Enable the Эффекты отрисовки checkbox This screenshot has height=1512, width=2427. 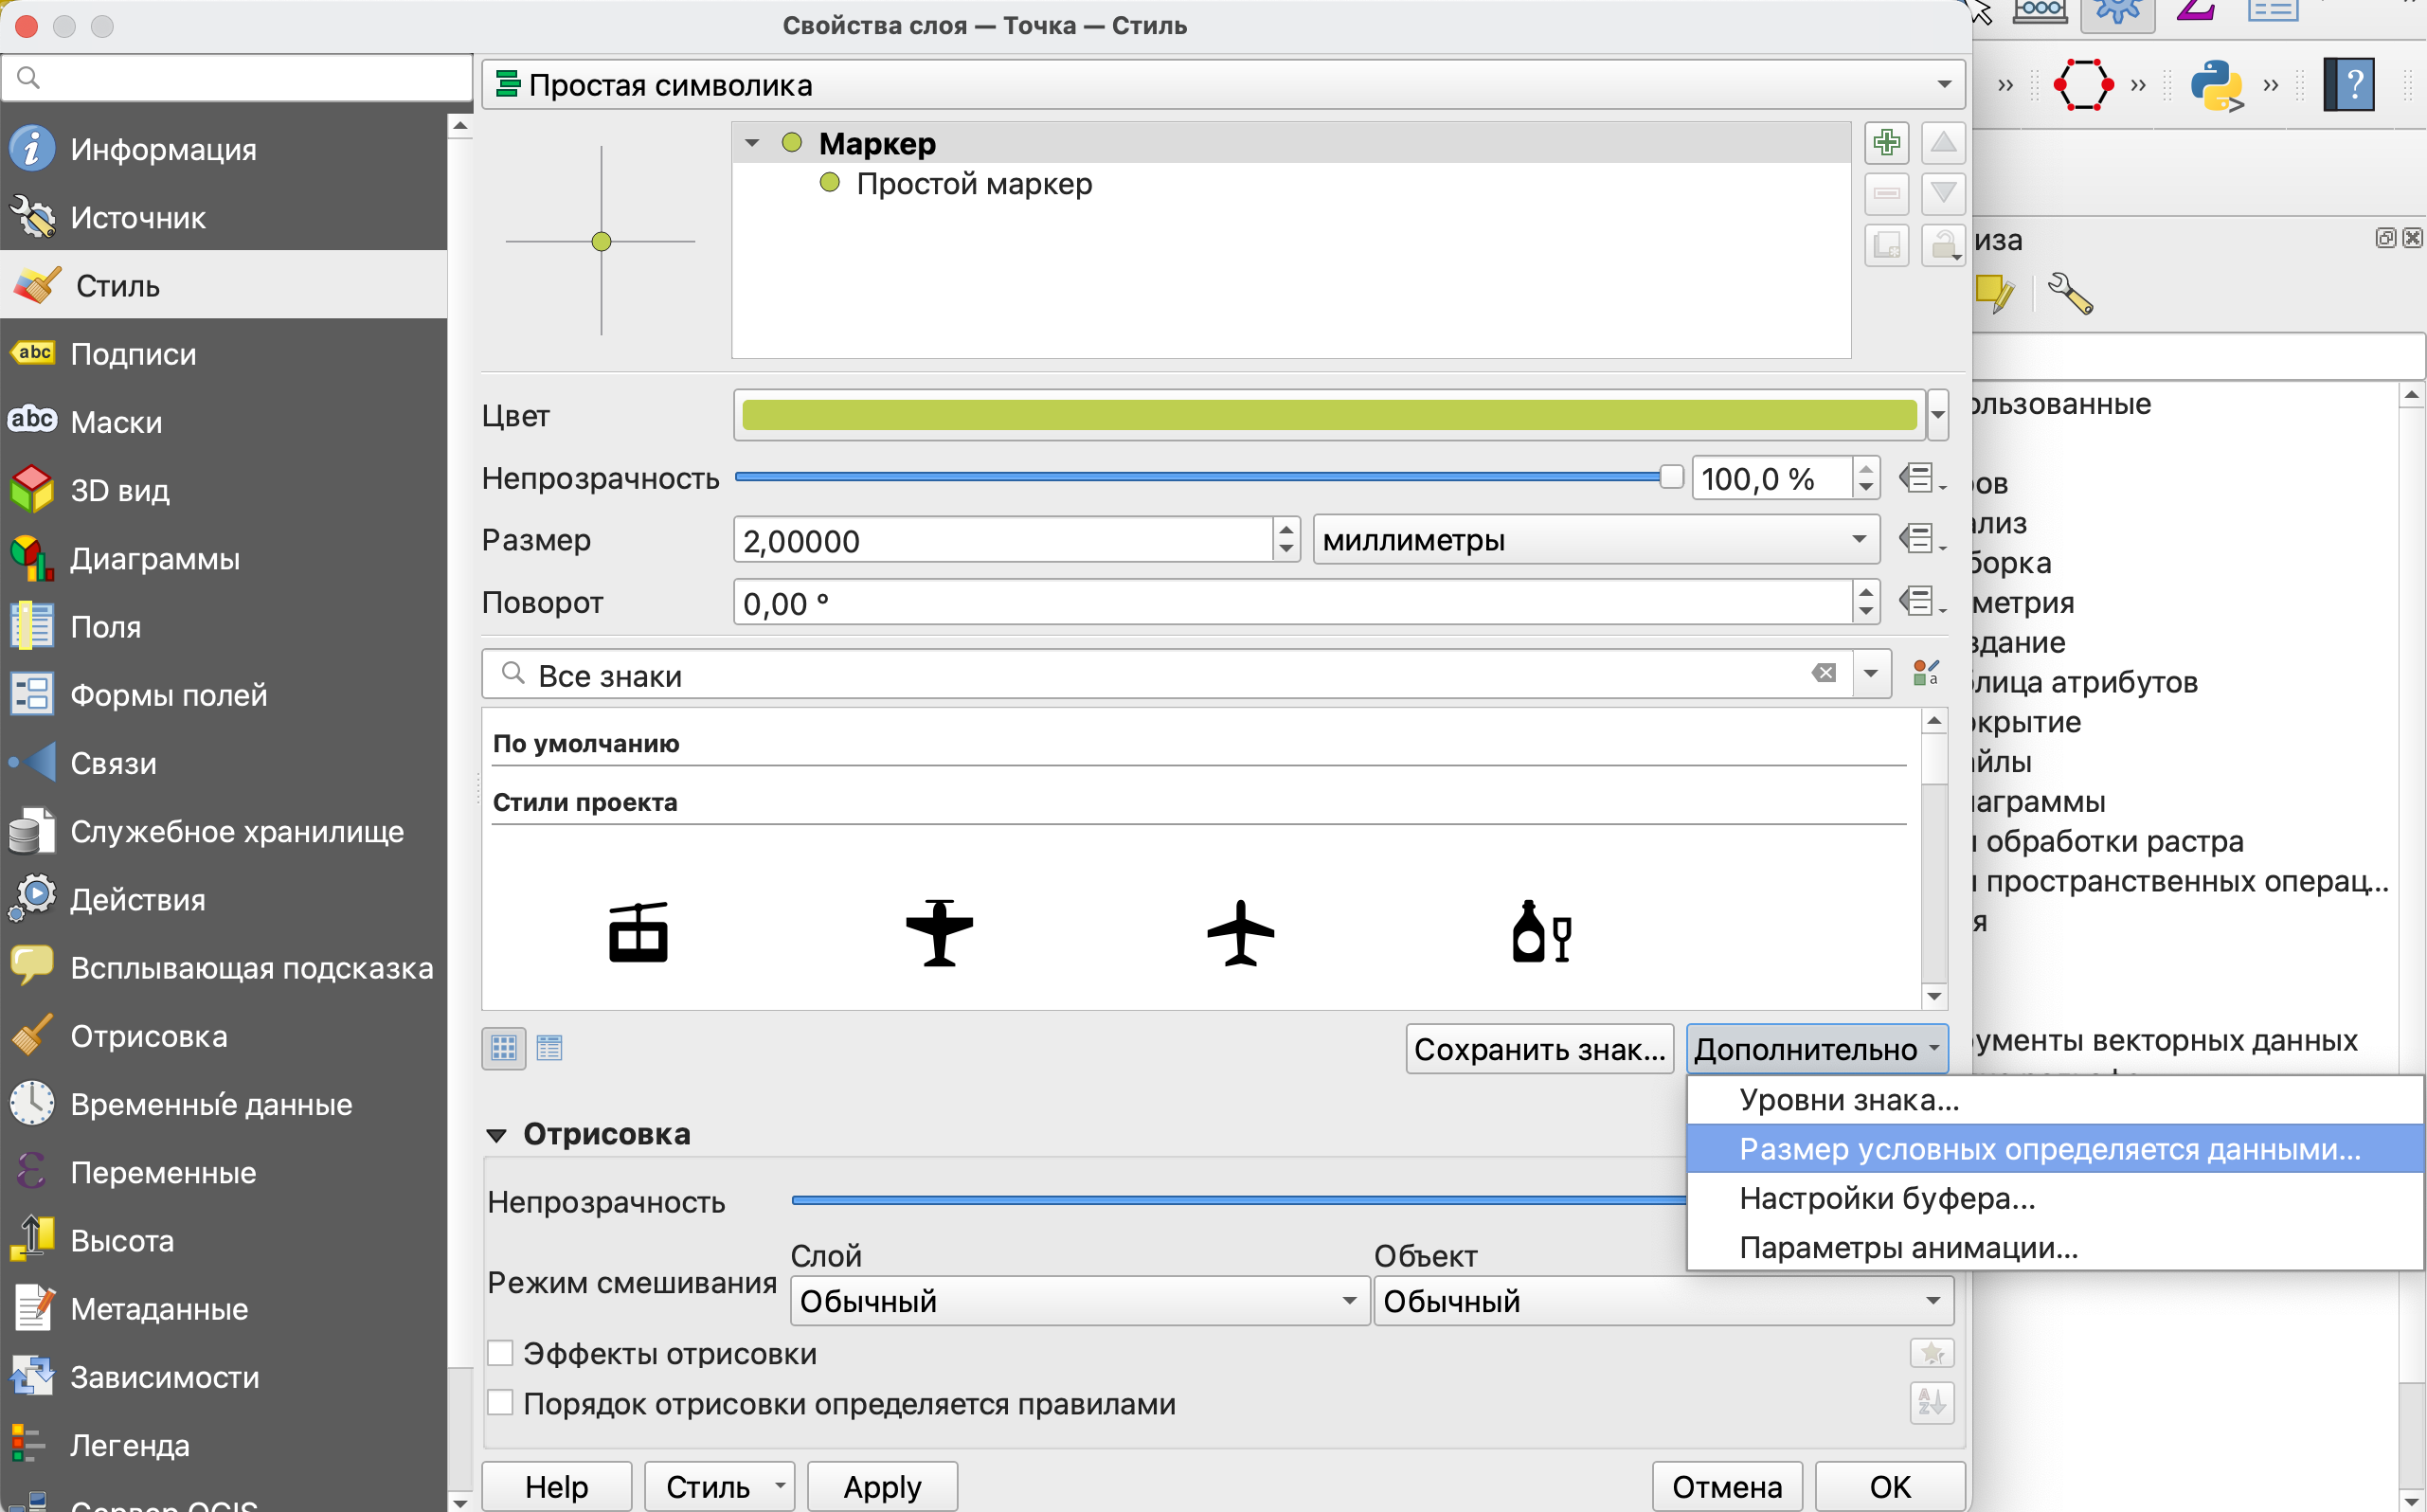pyautogui.click(x=501, y=1353)
